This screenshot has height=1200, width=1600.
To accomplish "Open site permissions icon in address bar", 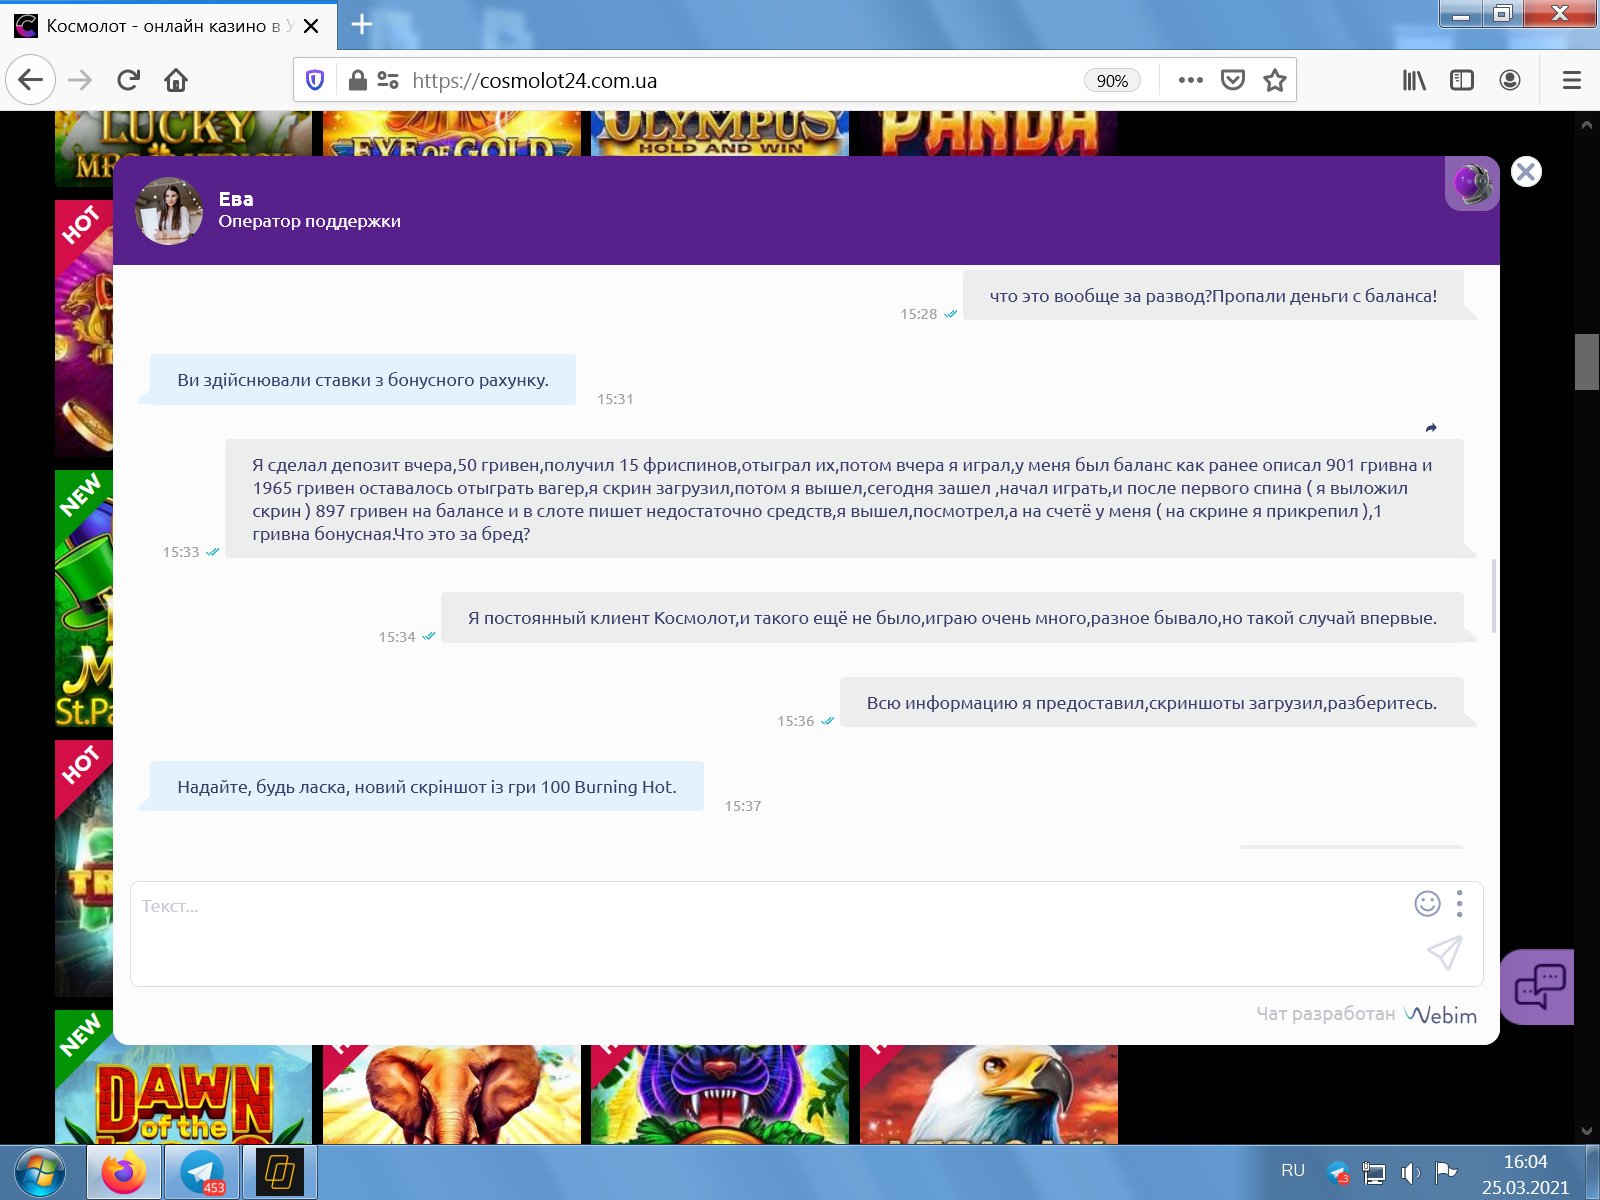I will pyautogui.click(x=388, y=80).
